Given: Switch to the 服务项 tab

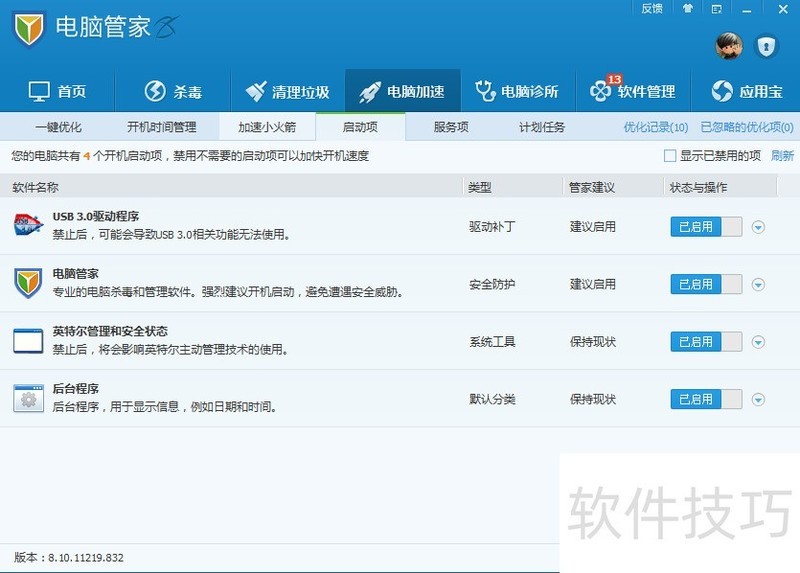Looking at the screenshot, I should (x=451, y=127).
